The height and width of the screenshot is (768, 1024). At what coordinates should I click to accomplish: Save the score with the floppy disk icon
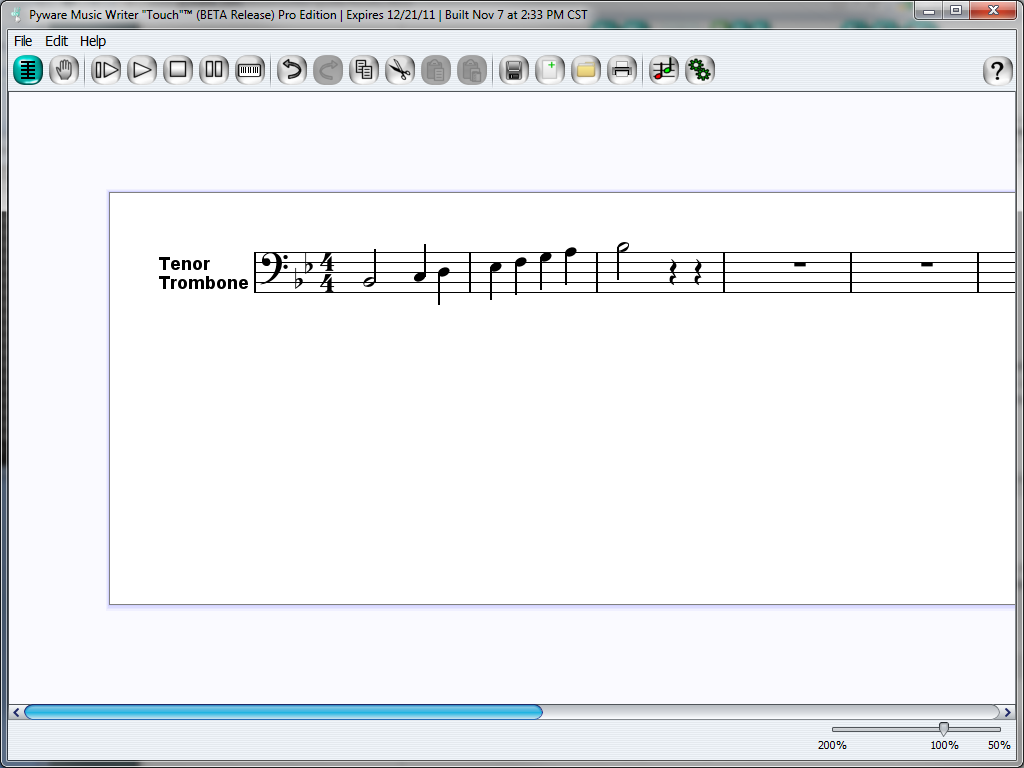(514, 70)
